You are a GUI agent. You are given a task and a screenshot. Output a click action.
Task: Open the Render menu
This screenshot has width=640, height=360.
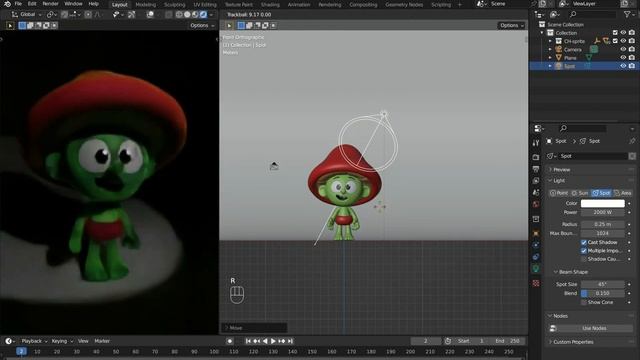51,4
